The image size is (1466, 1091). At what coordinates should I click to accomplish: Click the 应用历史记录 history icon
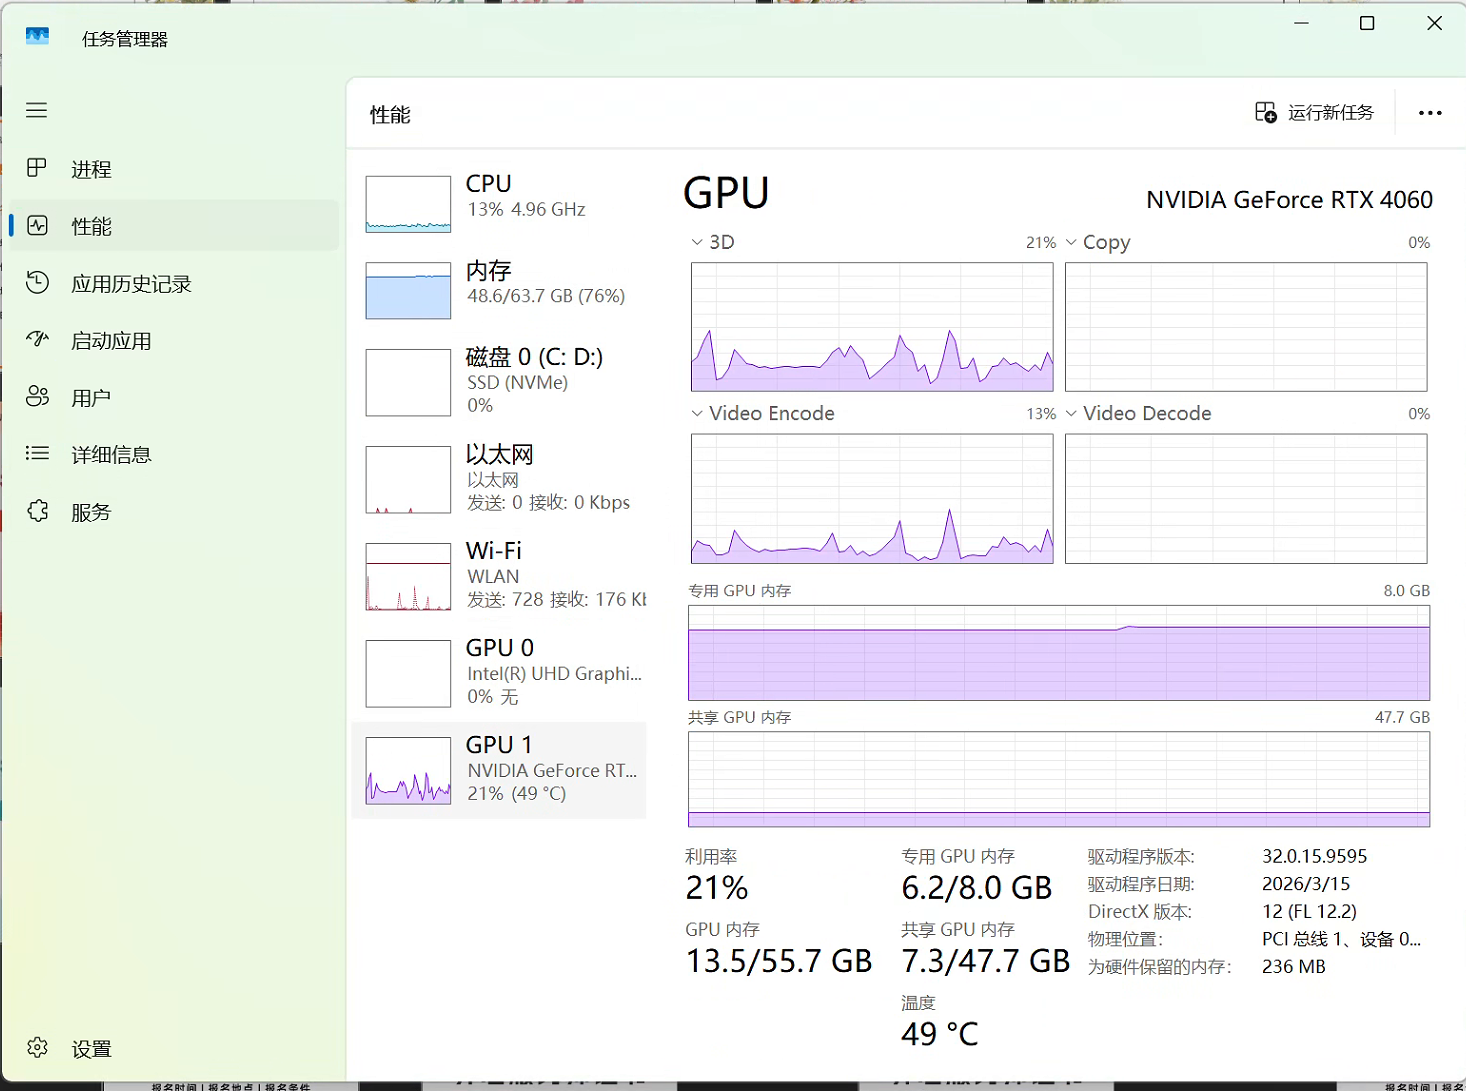(37, 283)
